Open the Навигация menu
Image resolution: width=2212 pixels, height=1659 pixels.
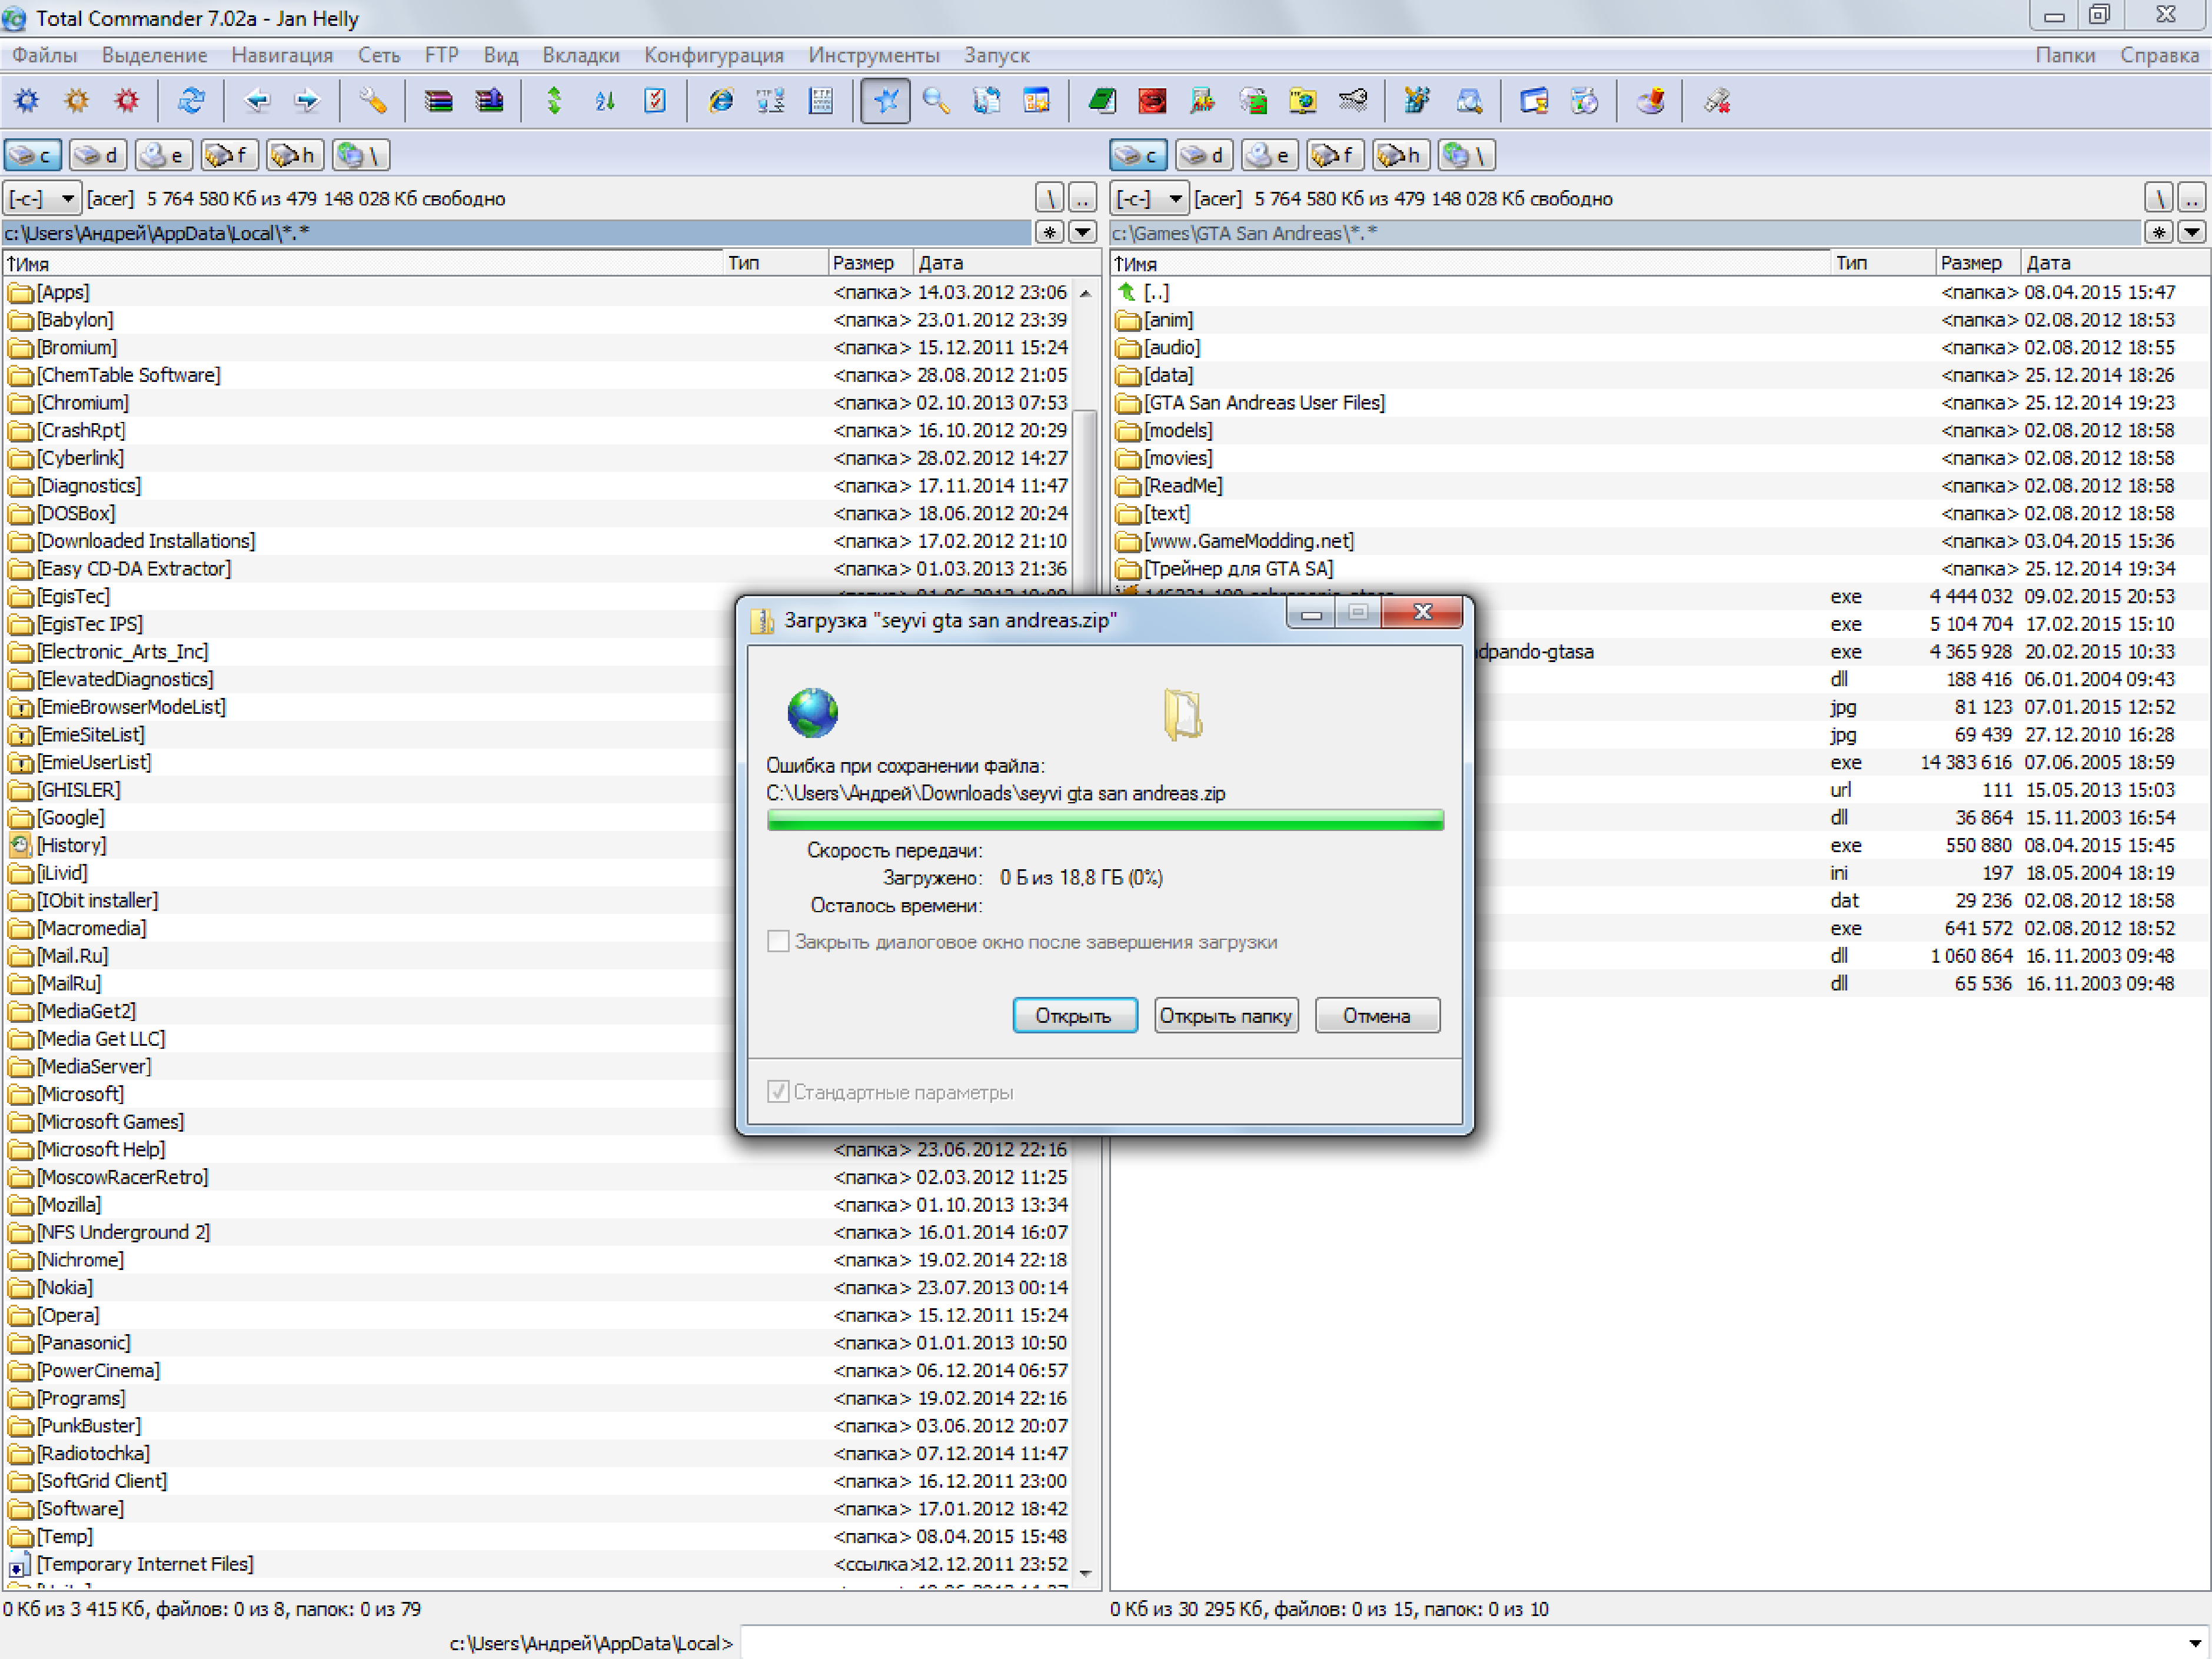(x=282, y=55)
